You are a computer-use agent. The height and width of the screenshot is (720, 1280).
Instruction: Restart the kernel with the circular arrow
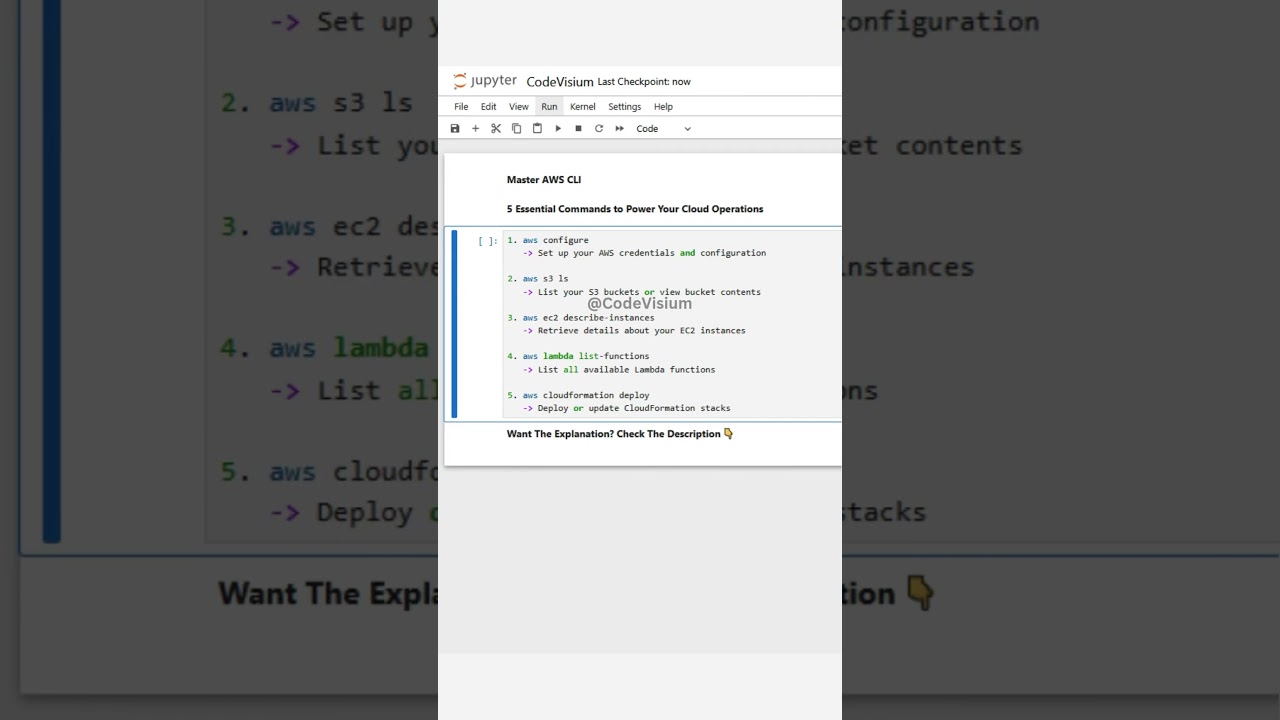pos(599,128)
